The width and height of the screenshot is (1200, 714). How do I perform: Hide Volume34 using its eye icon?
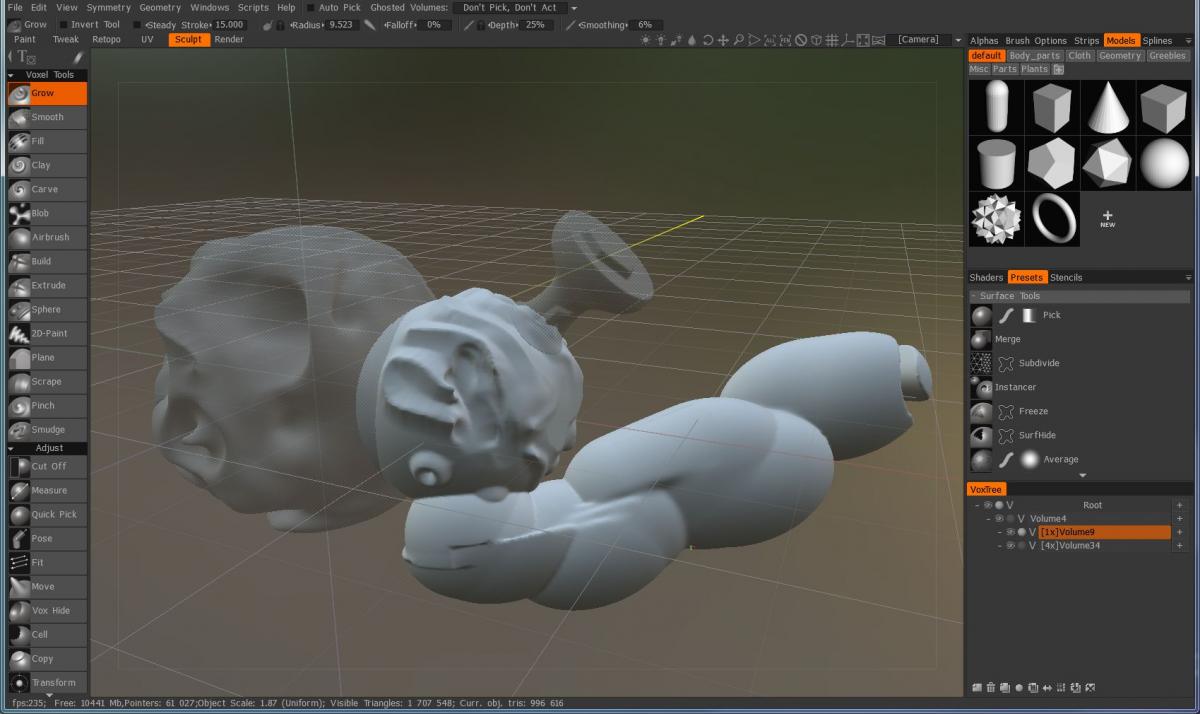click(x=1010, y=545)
